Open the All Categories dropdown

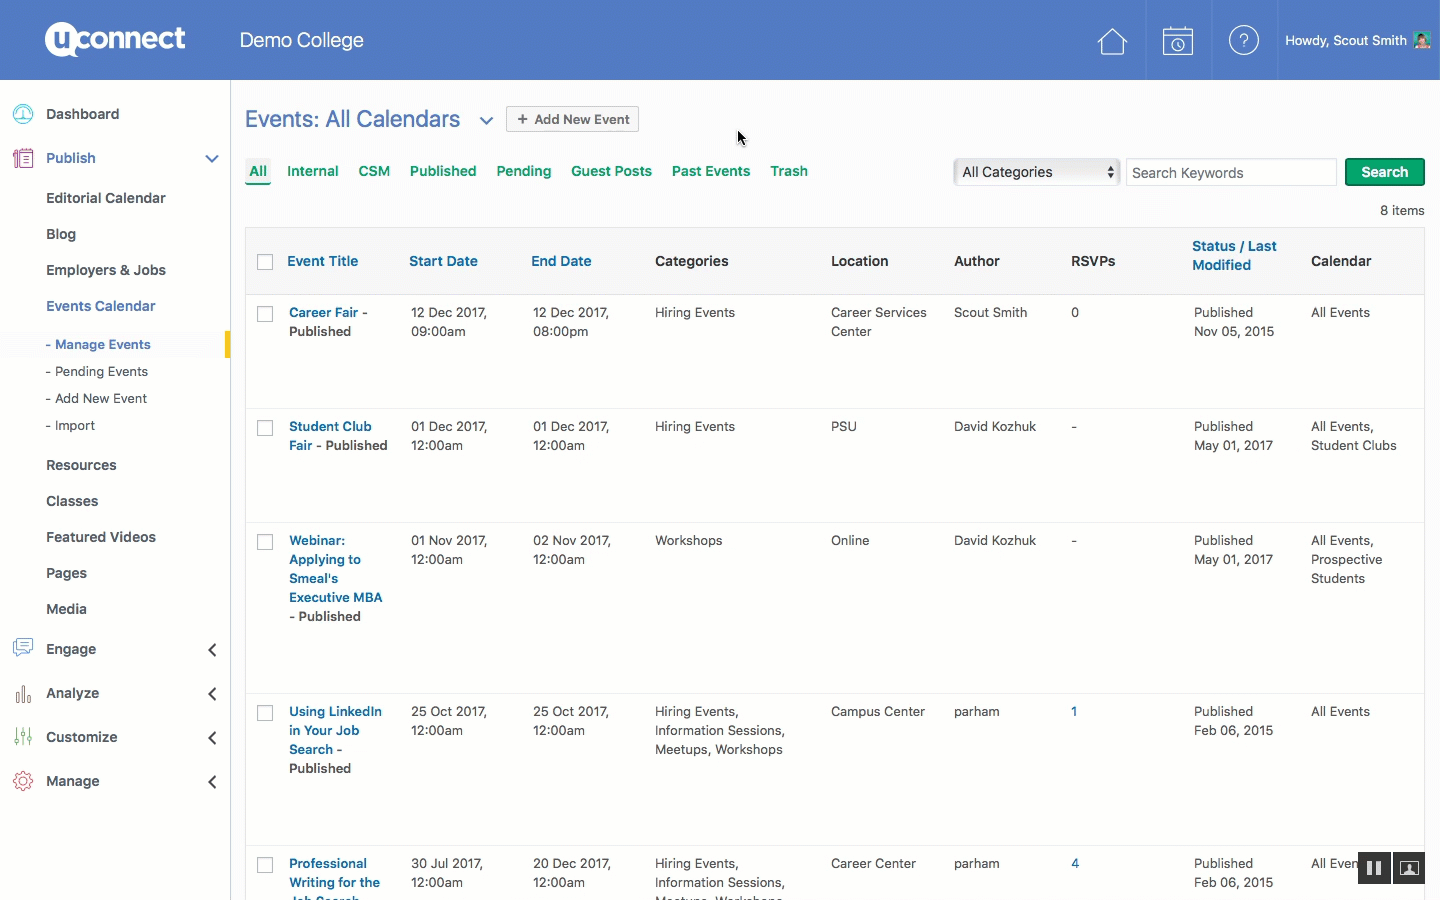(1036, 172)
